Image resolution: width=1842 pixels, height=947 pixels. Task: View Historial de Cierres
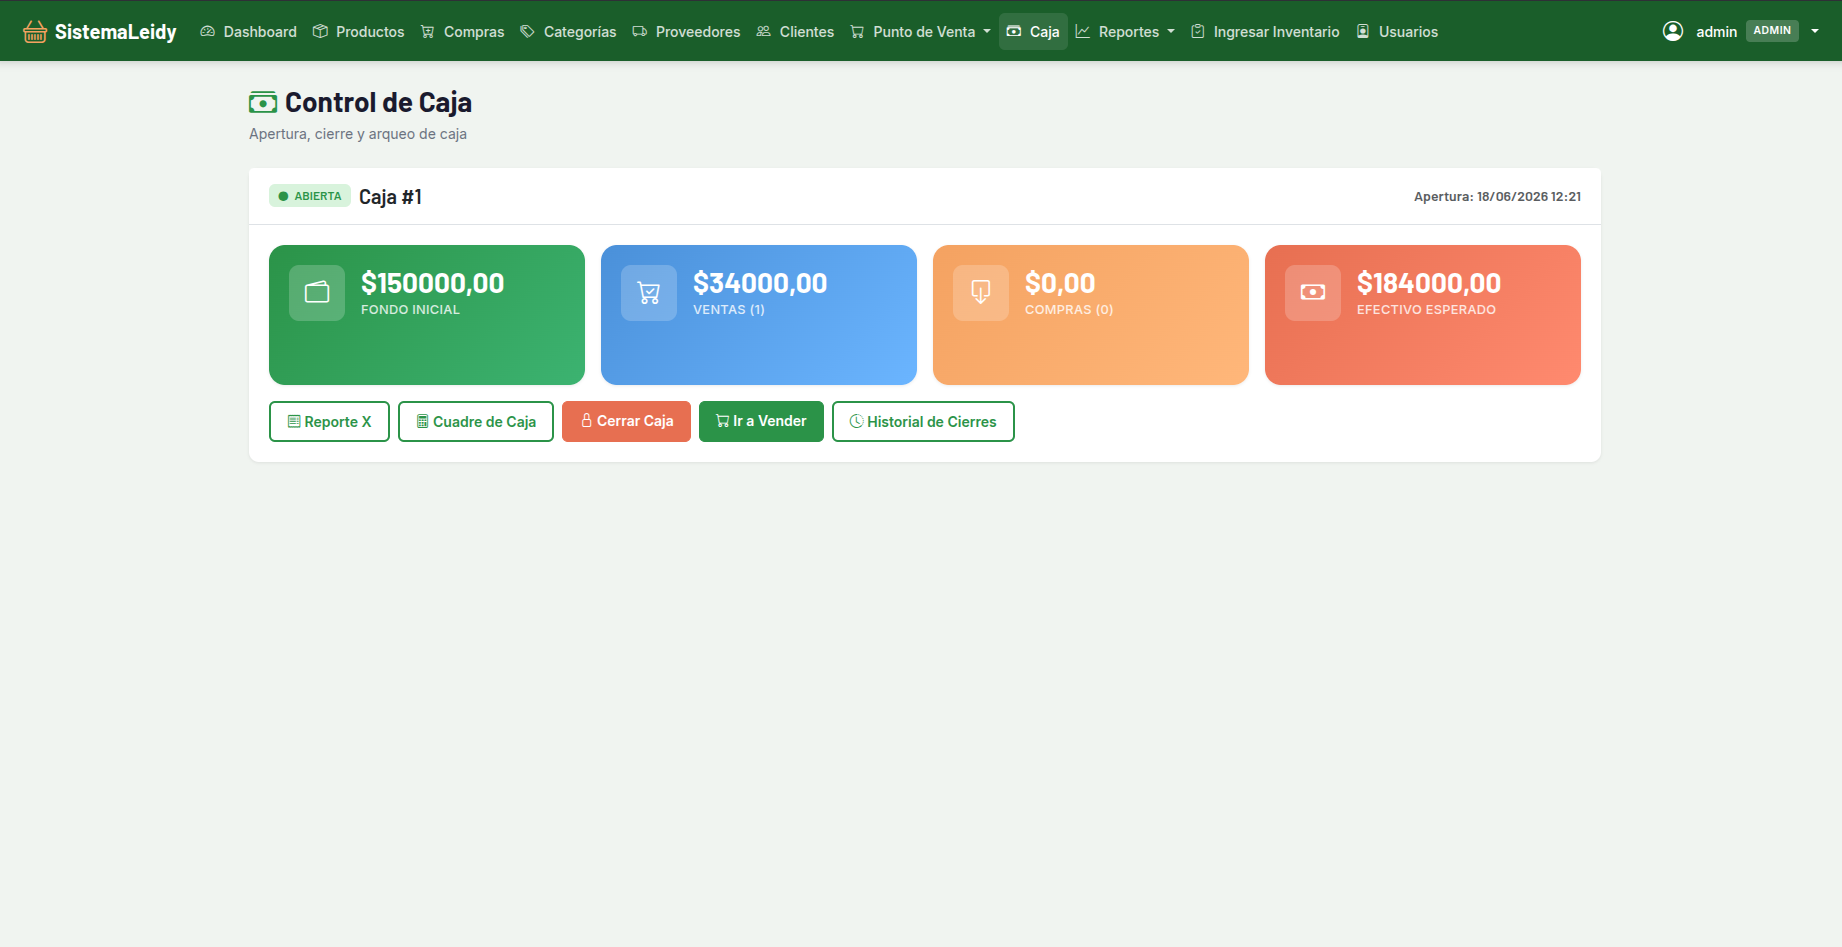click(923, 421)
